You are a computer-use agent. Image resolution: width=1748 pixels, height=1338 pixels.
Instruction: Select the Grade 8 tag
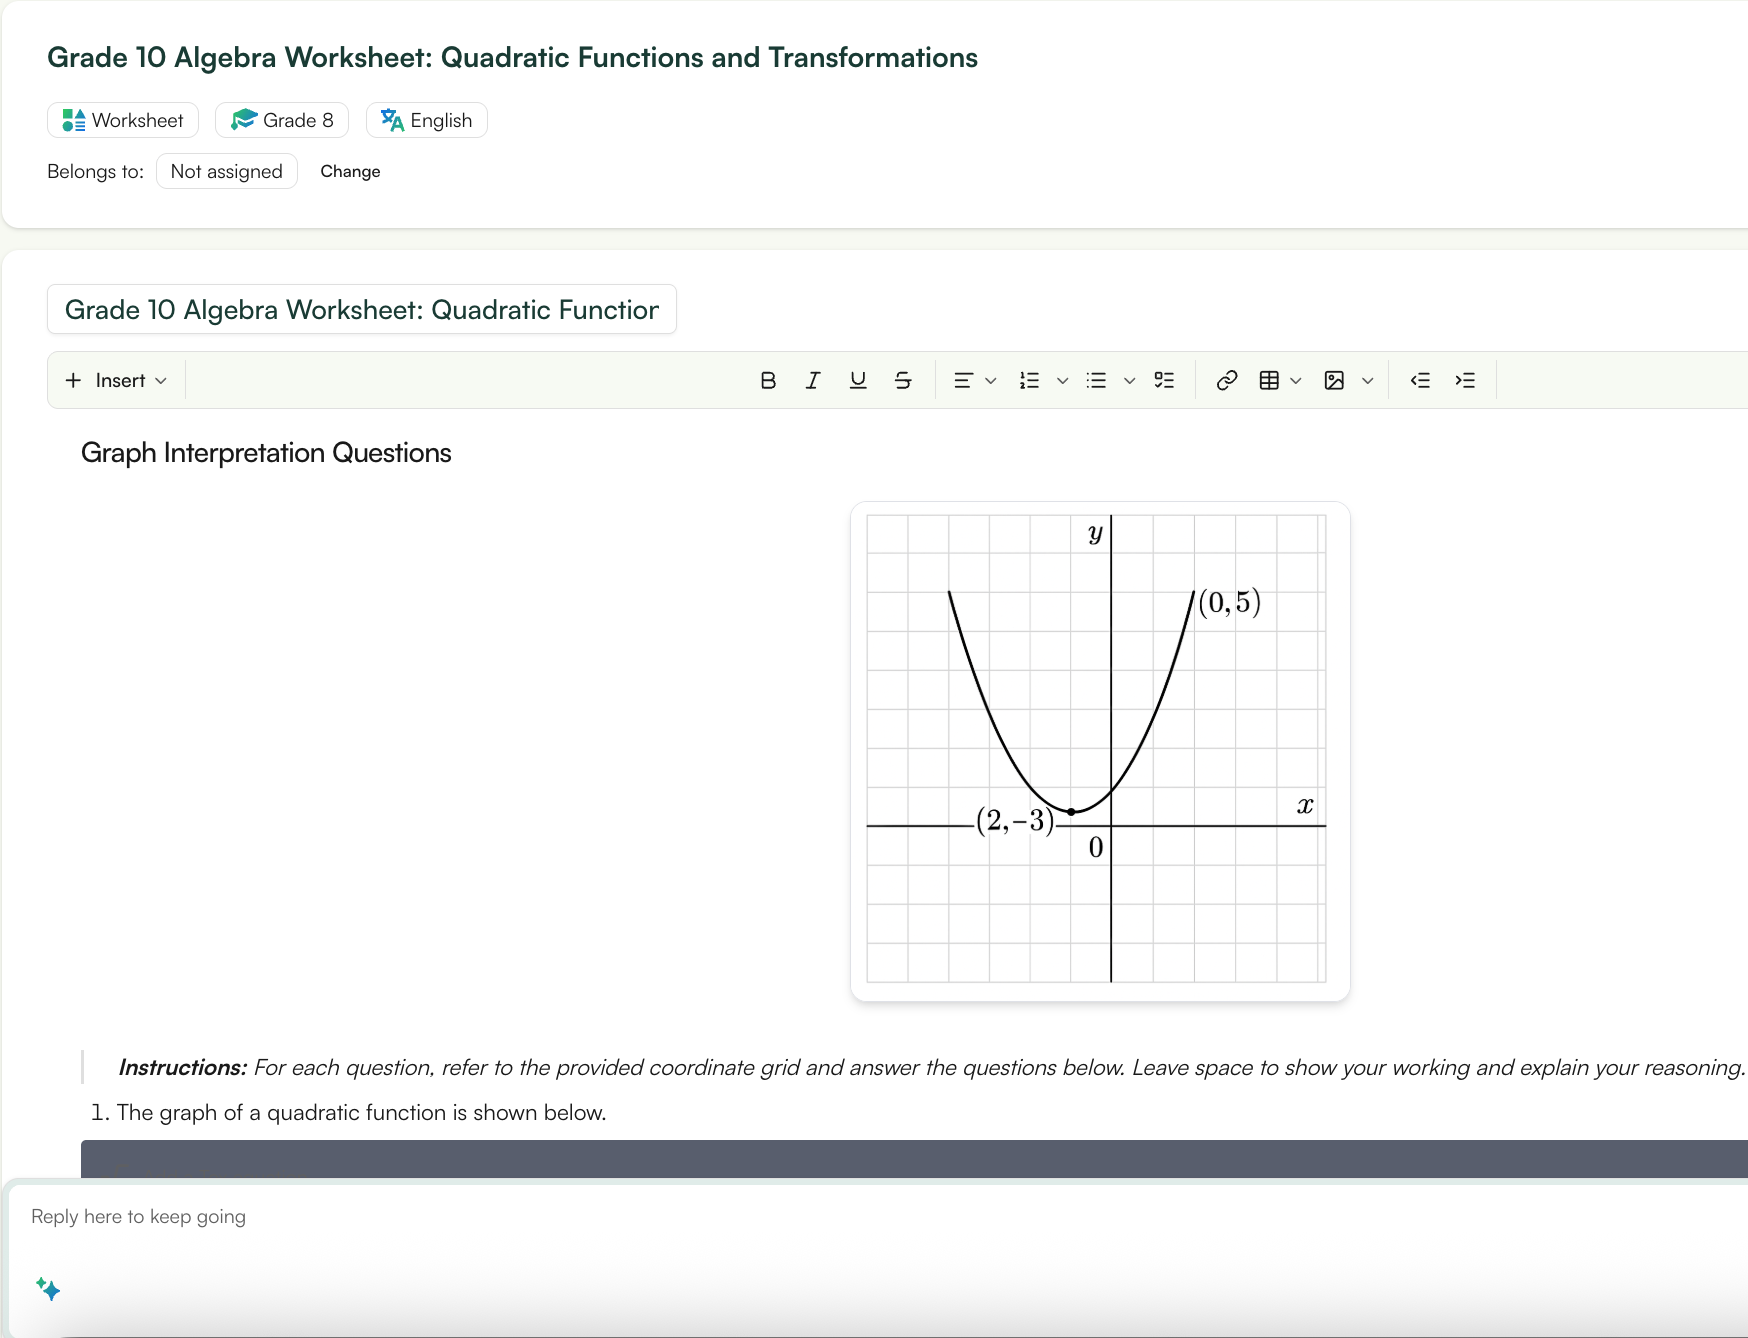coord(281,120)
